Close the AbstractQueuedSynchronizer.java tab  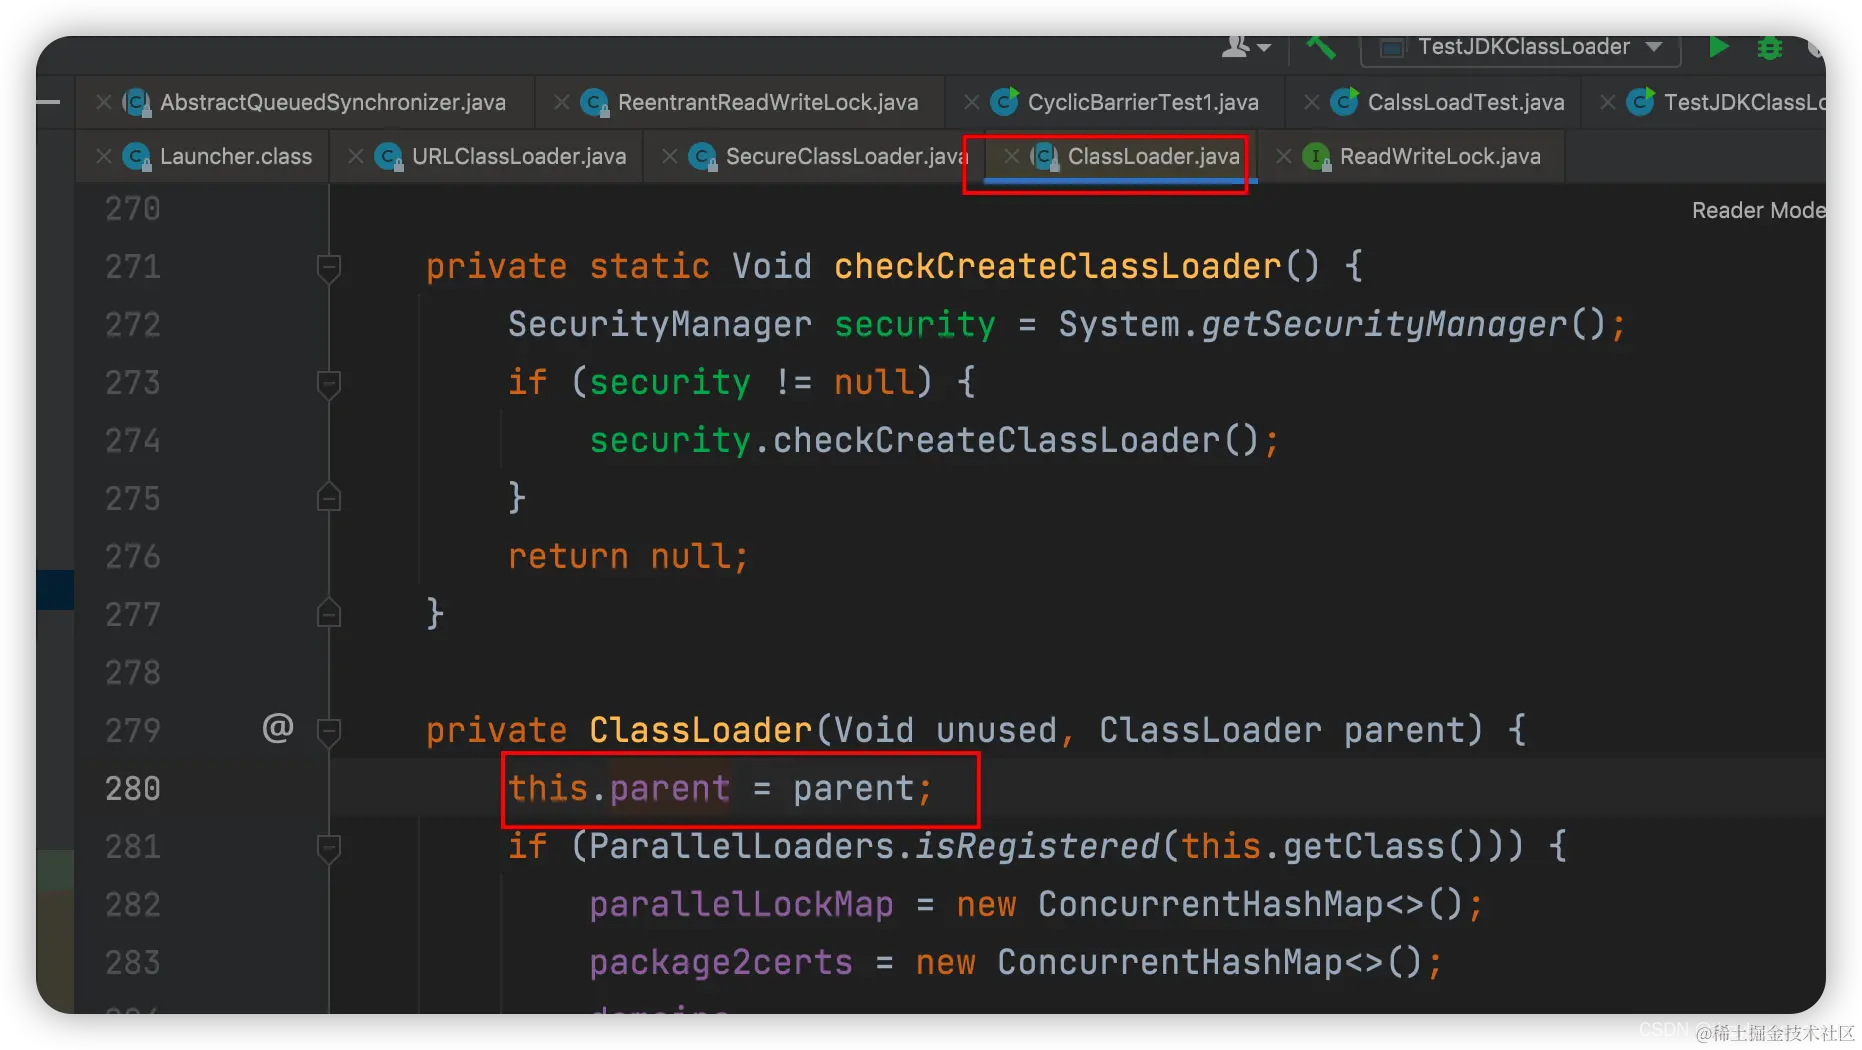coord(103,102)
